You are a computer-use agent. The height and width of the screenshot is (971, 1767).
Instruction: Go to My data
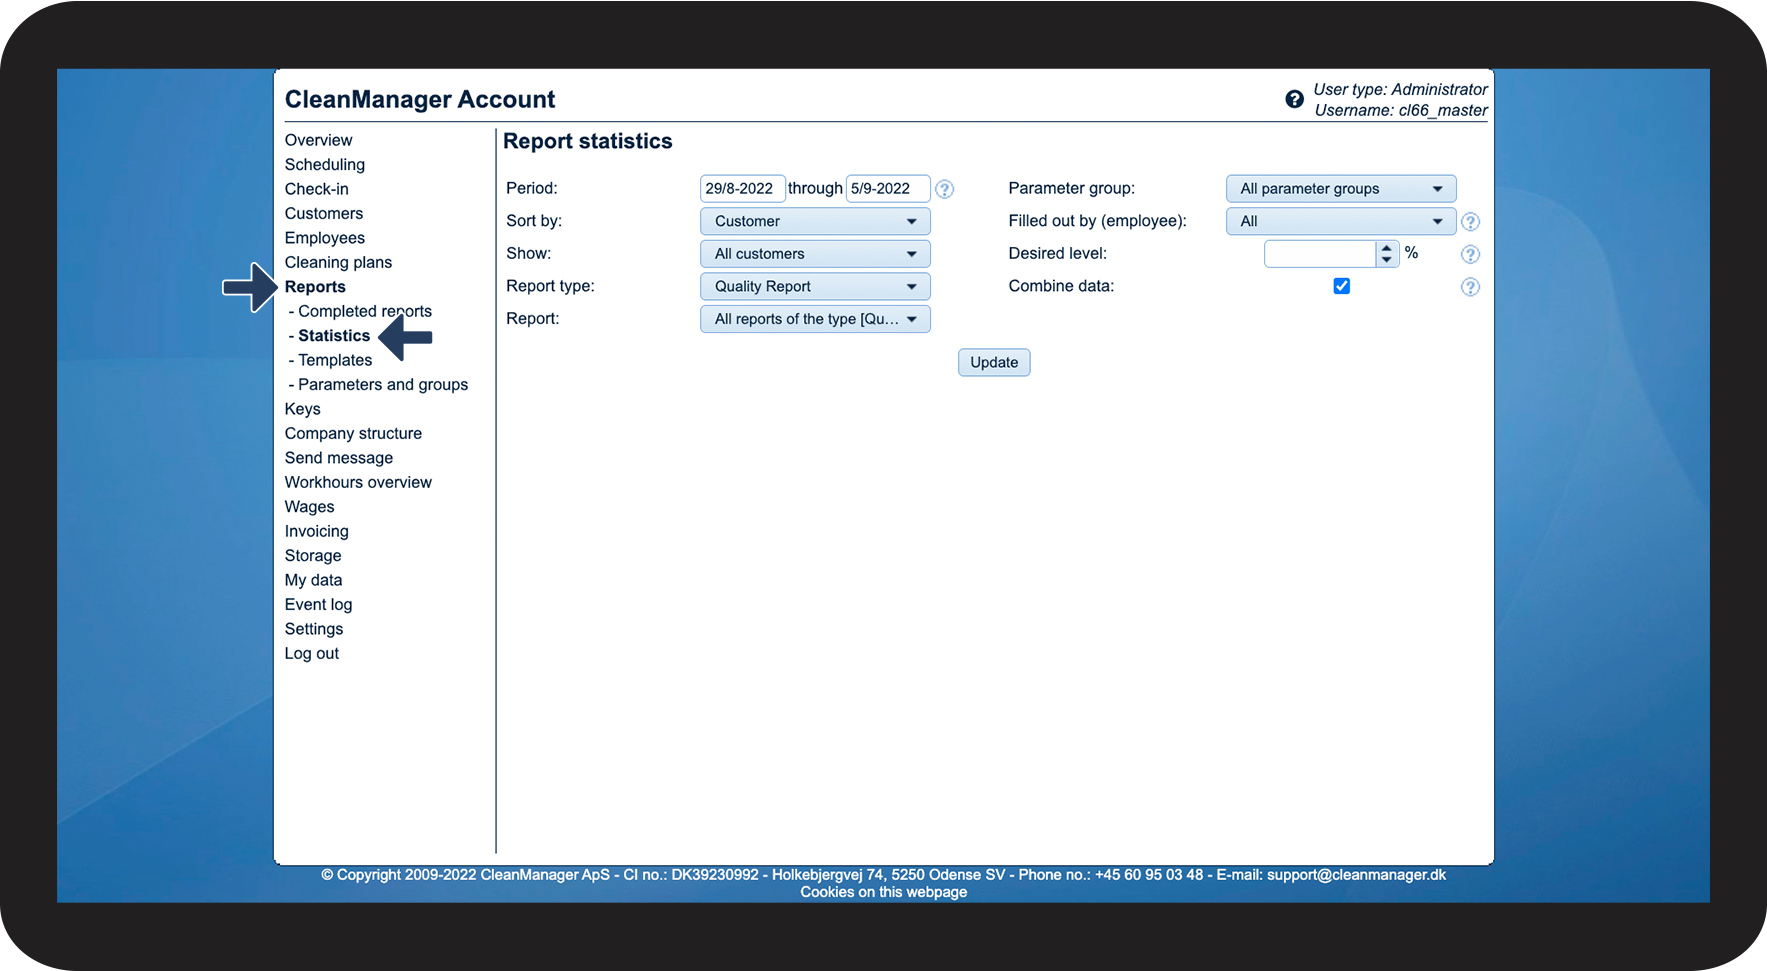pos(314,580)
